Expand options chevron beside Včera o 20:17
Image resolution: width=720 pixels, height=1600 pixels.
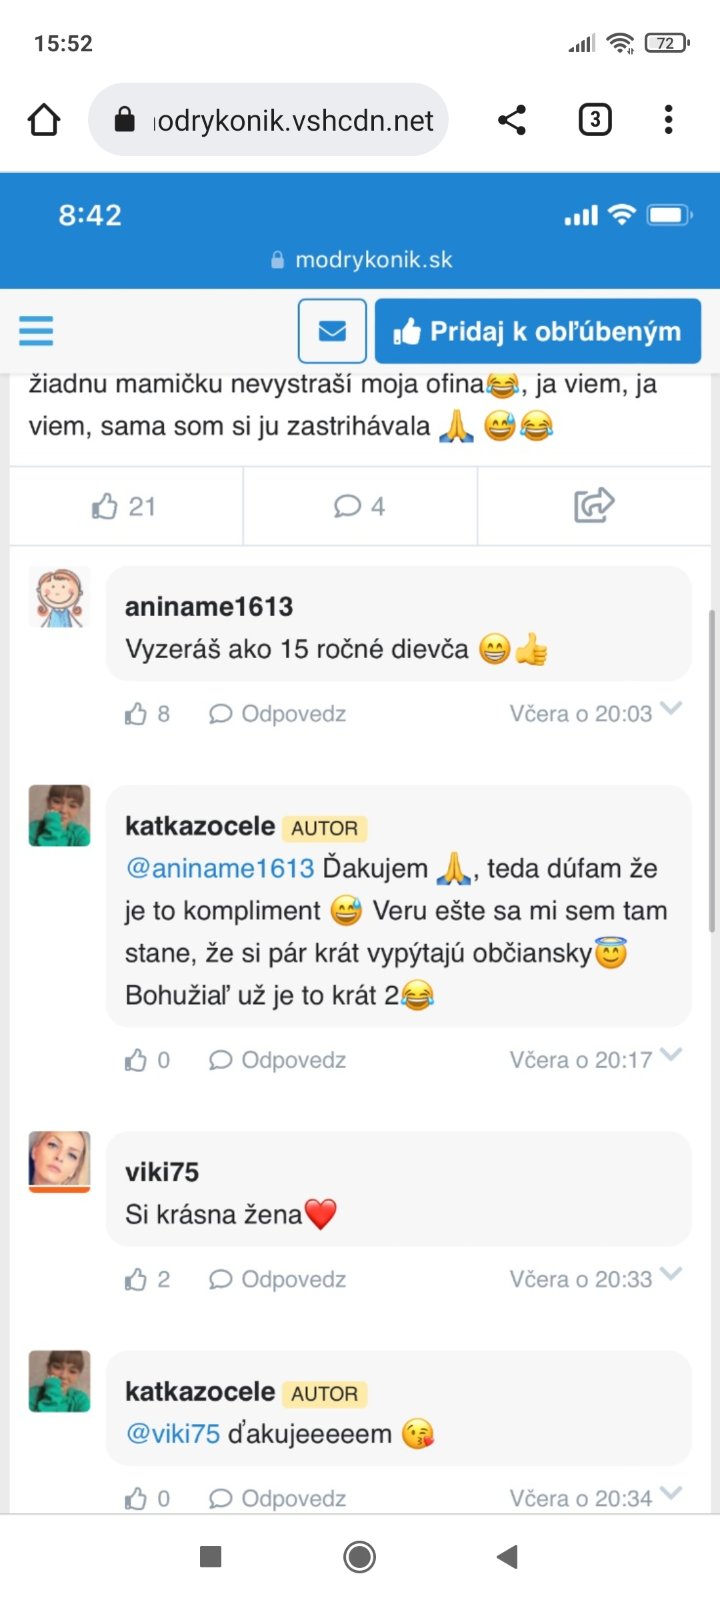[x=672, y=1055]
